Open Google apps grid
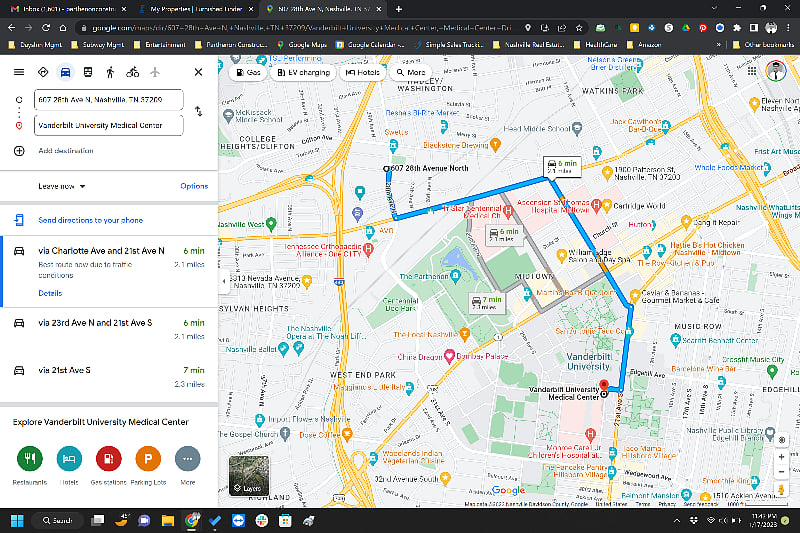 (x=752, y=71)
